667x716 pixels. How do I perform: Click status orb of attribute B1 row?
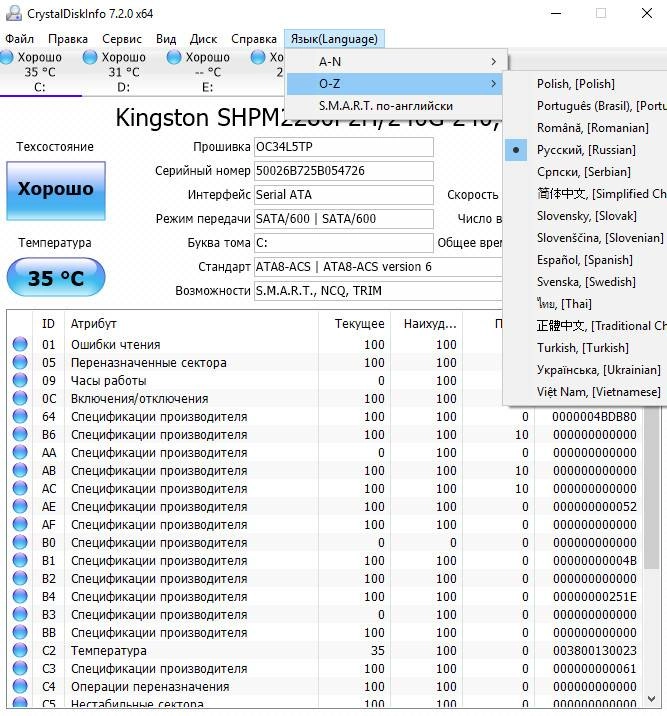pos(20,560)
